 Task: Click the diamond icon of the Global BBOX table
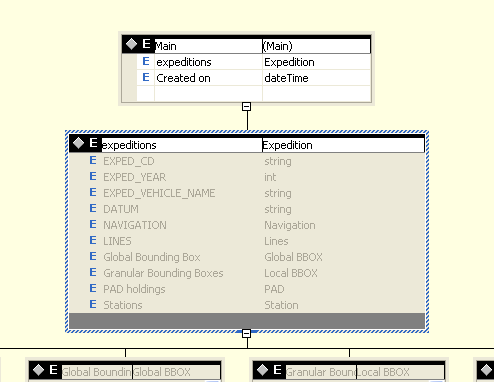click(x=38, y=370)
